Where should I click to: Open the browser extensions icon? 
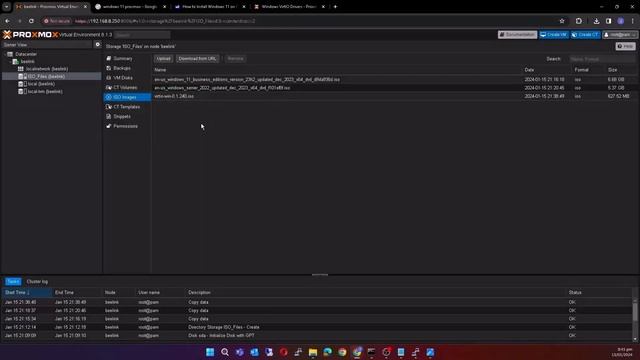(579, 21)
